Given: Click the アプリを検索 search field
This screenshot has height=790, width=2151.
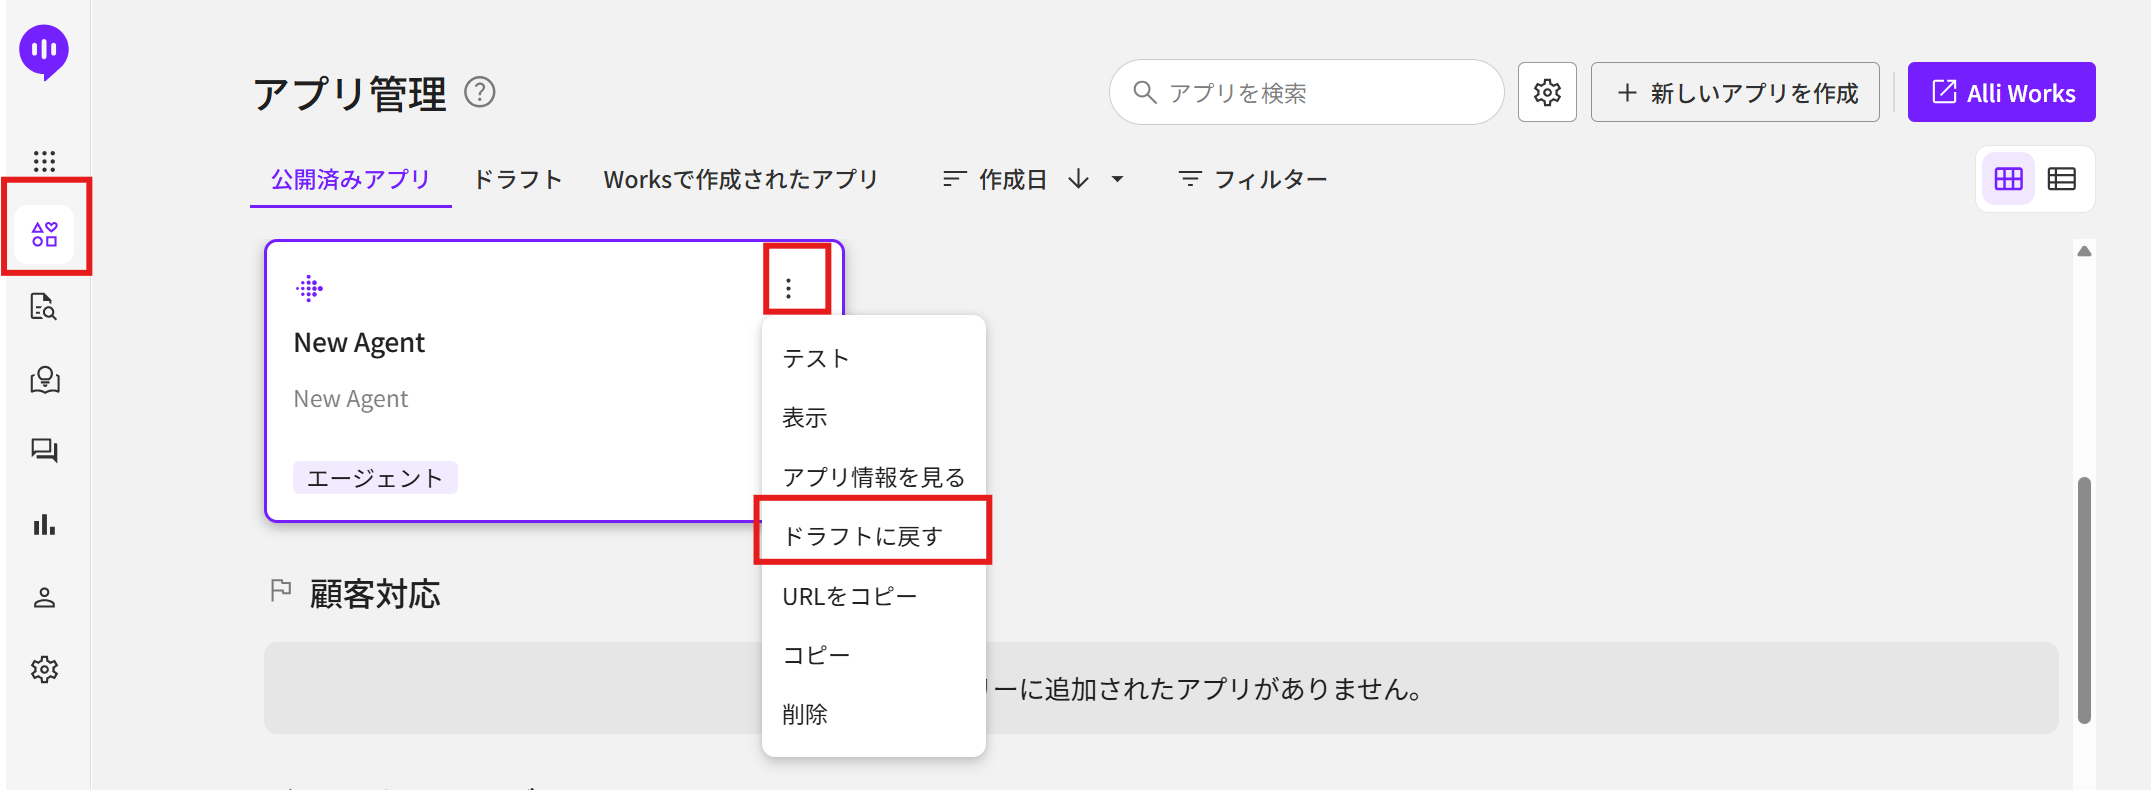Looking at the screenshot, I should point(1320,93).
